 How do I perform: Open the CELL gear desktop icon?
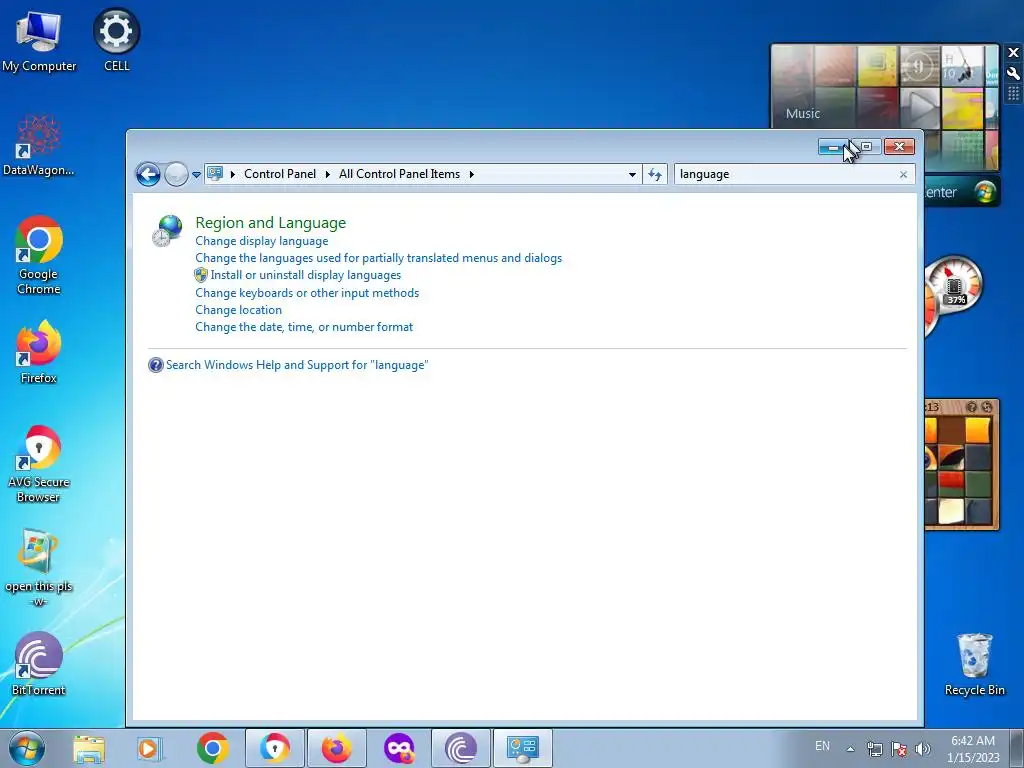coord(116,40)
